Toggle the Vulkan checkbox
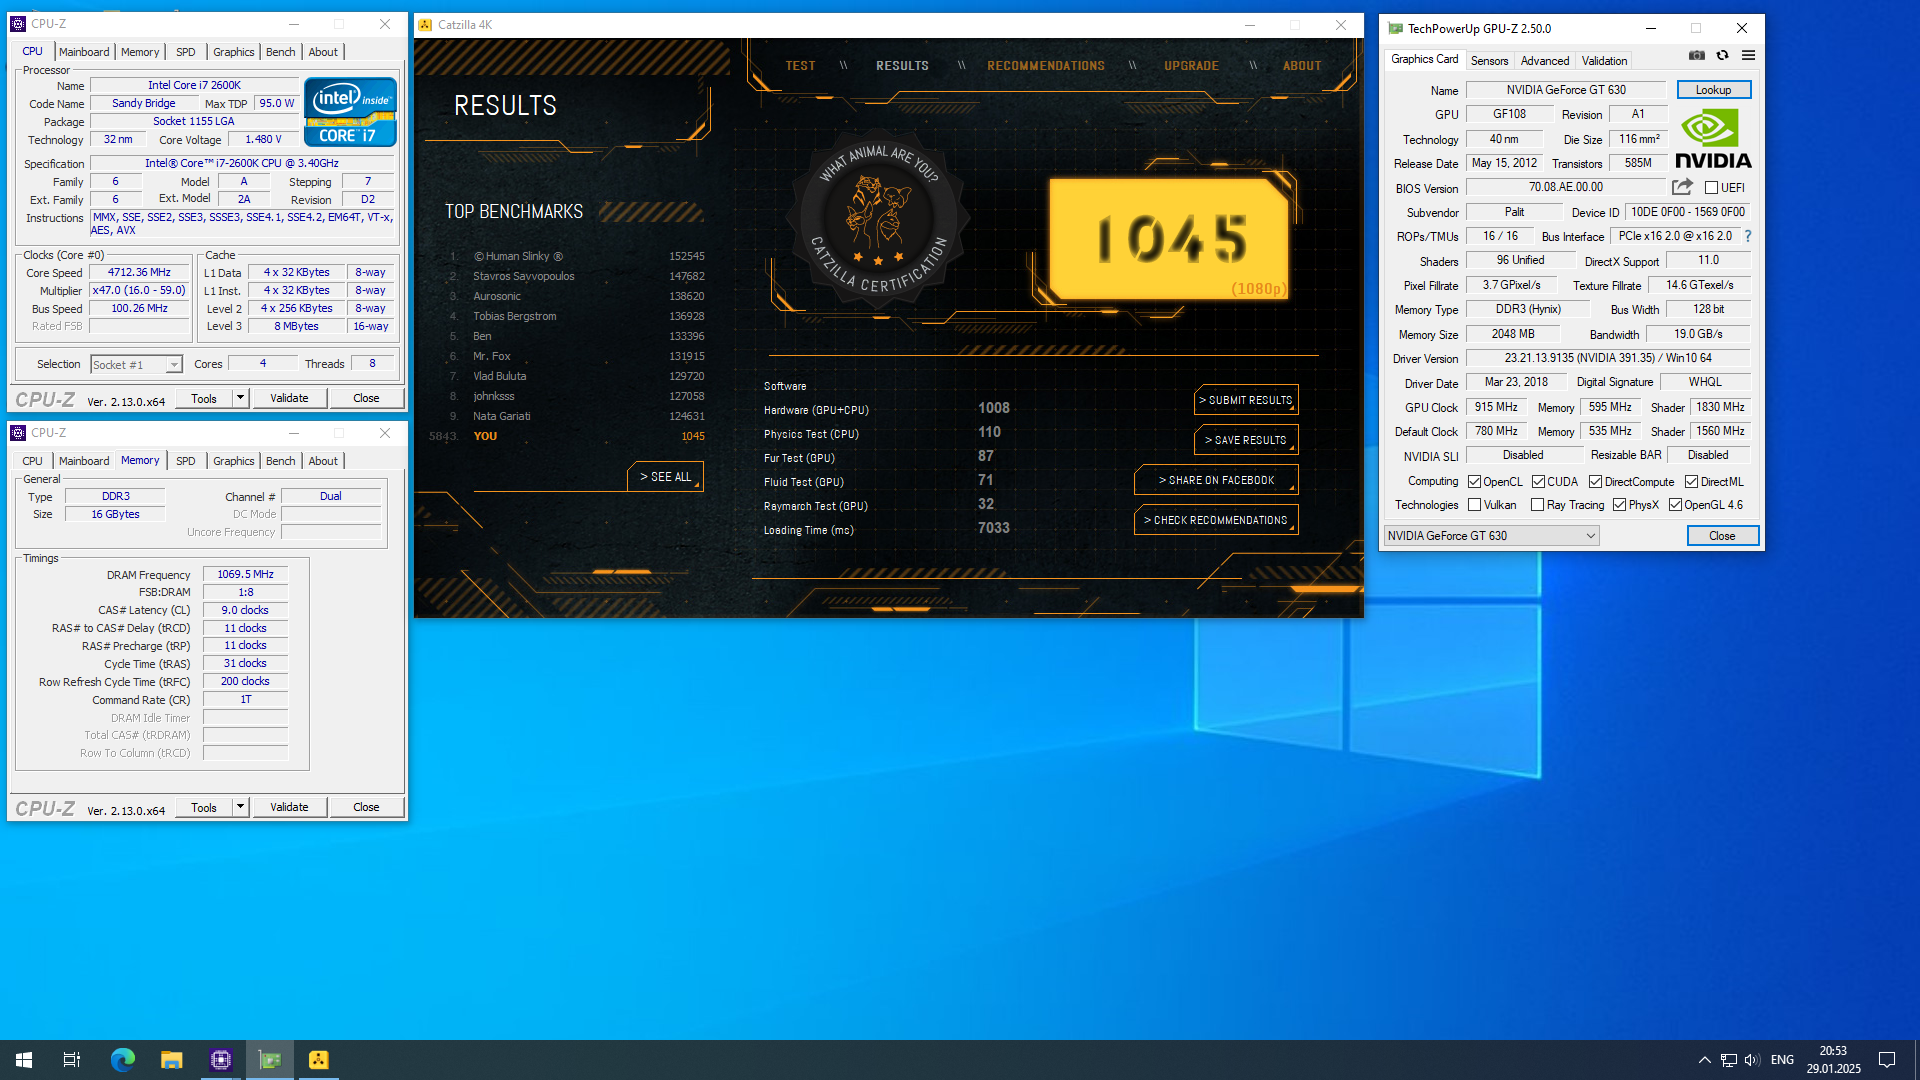Image resolution: width=1920 pixels, height=1080 pixels. (1474, 505)
